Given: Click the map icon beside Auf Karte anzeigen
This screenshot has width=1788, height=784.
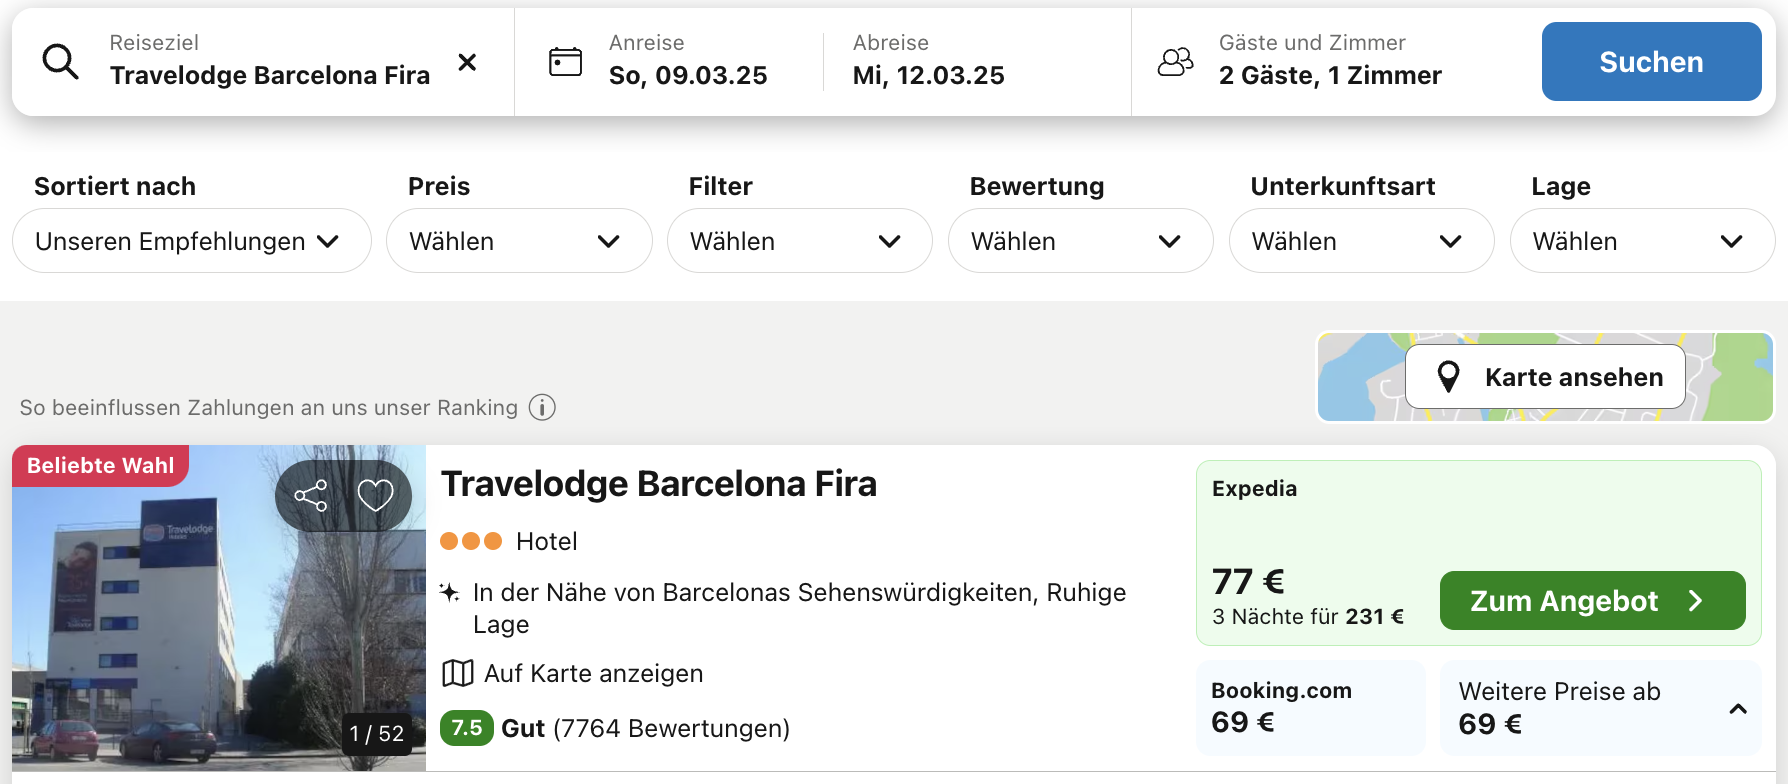Looking at the screenshot, I should pyautogui.click(x=457, y=673).
